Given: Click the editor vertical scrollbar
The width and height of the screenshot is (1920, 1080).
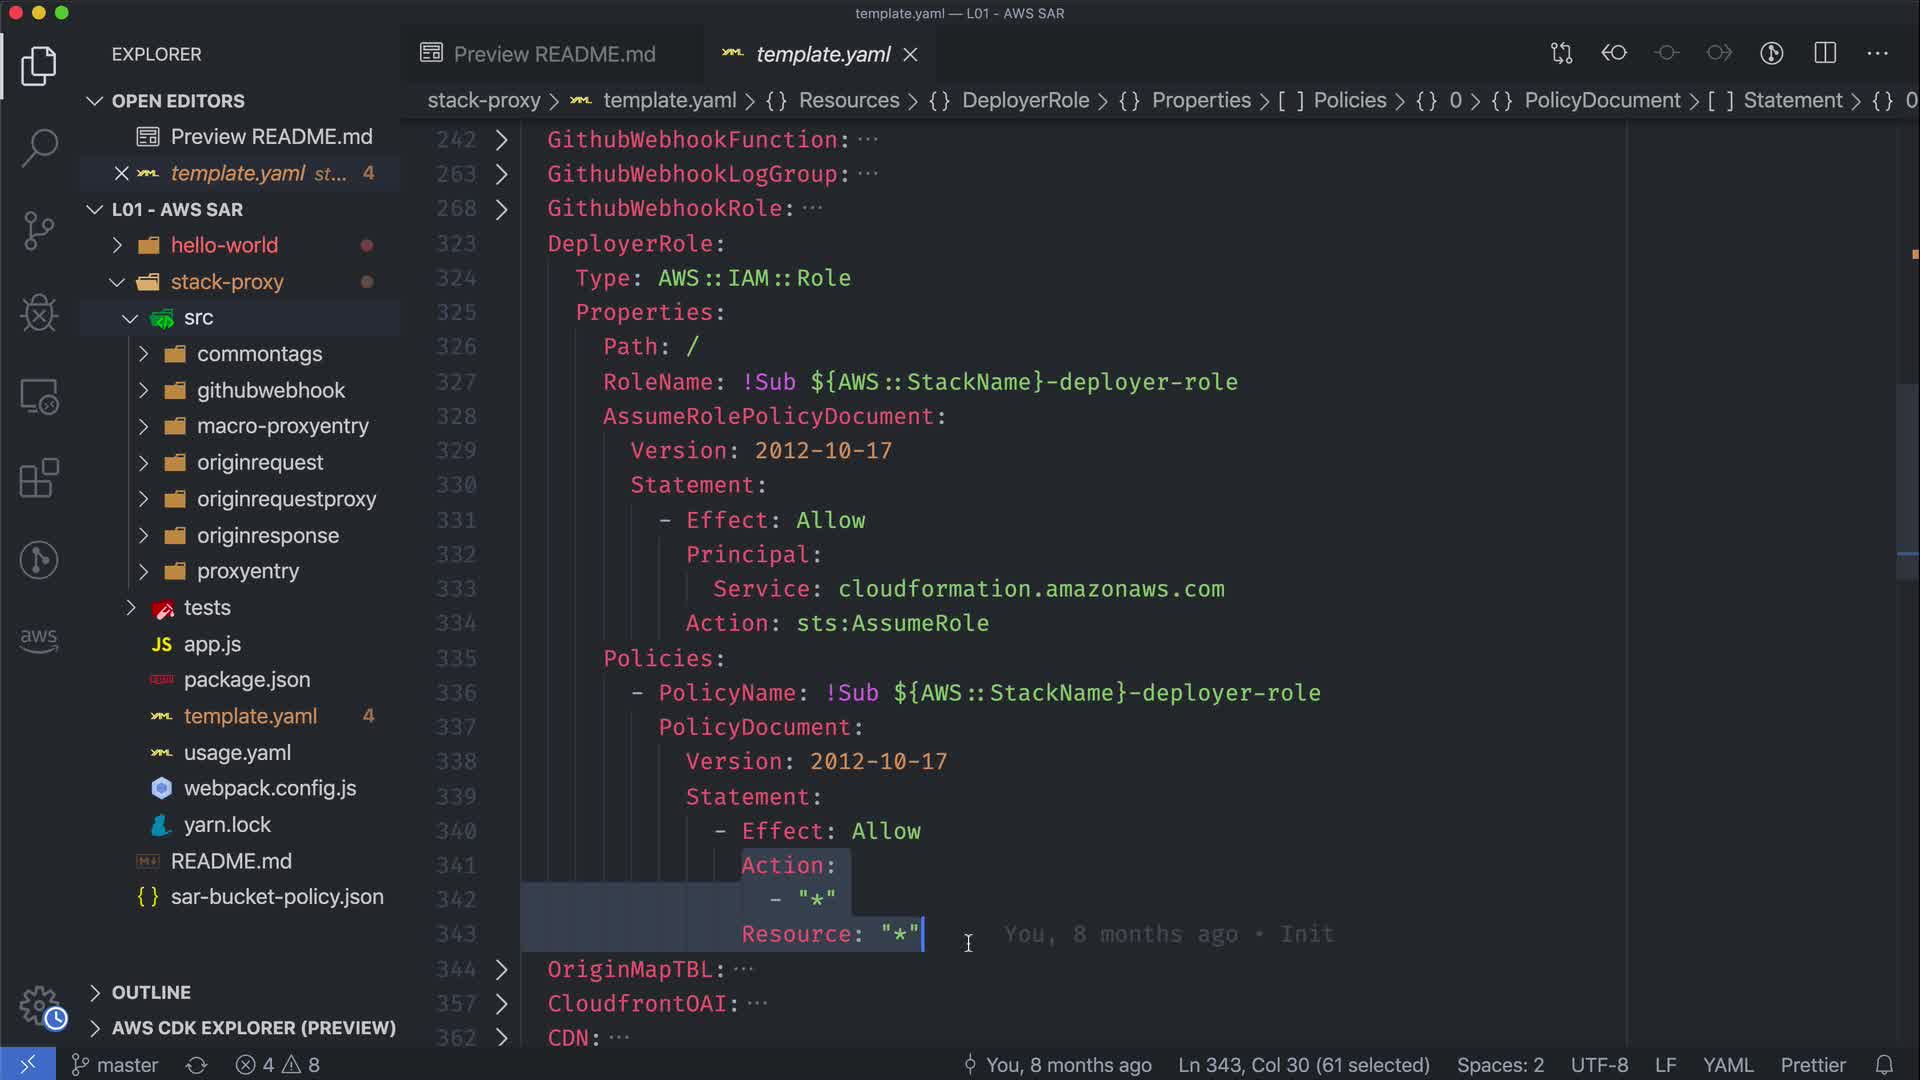Looking at the screenshot, I should (1906, 480).
